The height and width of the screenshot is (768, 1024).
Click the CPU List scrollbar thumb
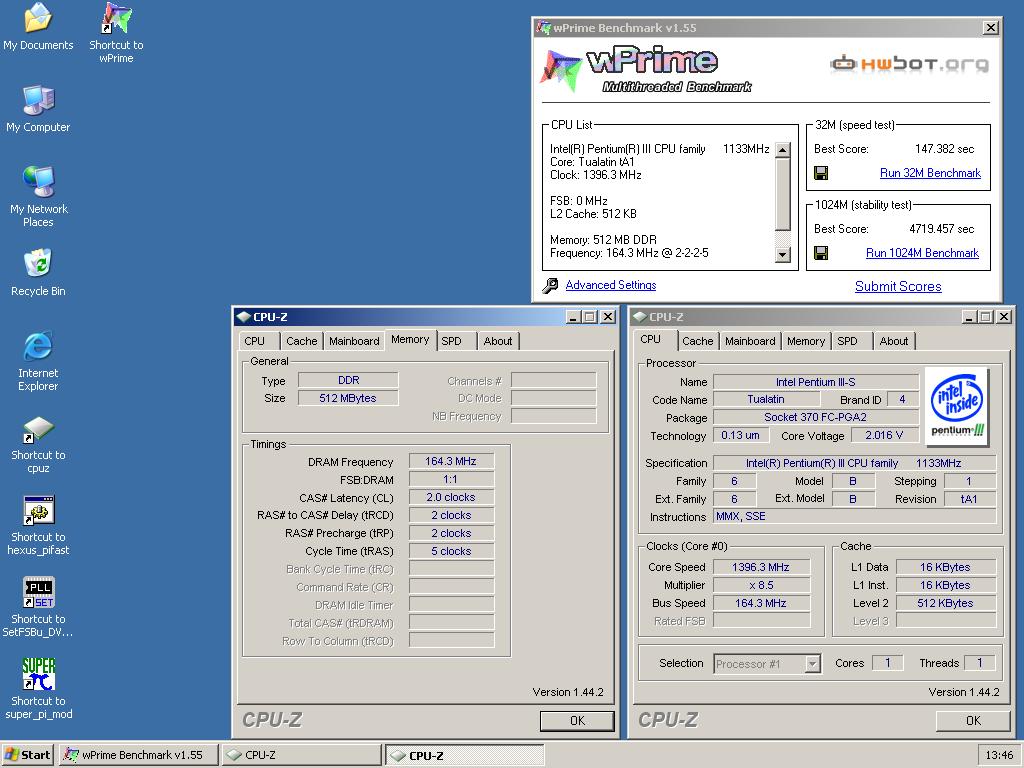pos(782,193)
